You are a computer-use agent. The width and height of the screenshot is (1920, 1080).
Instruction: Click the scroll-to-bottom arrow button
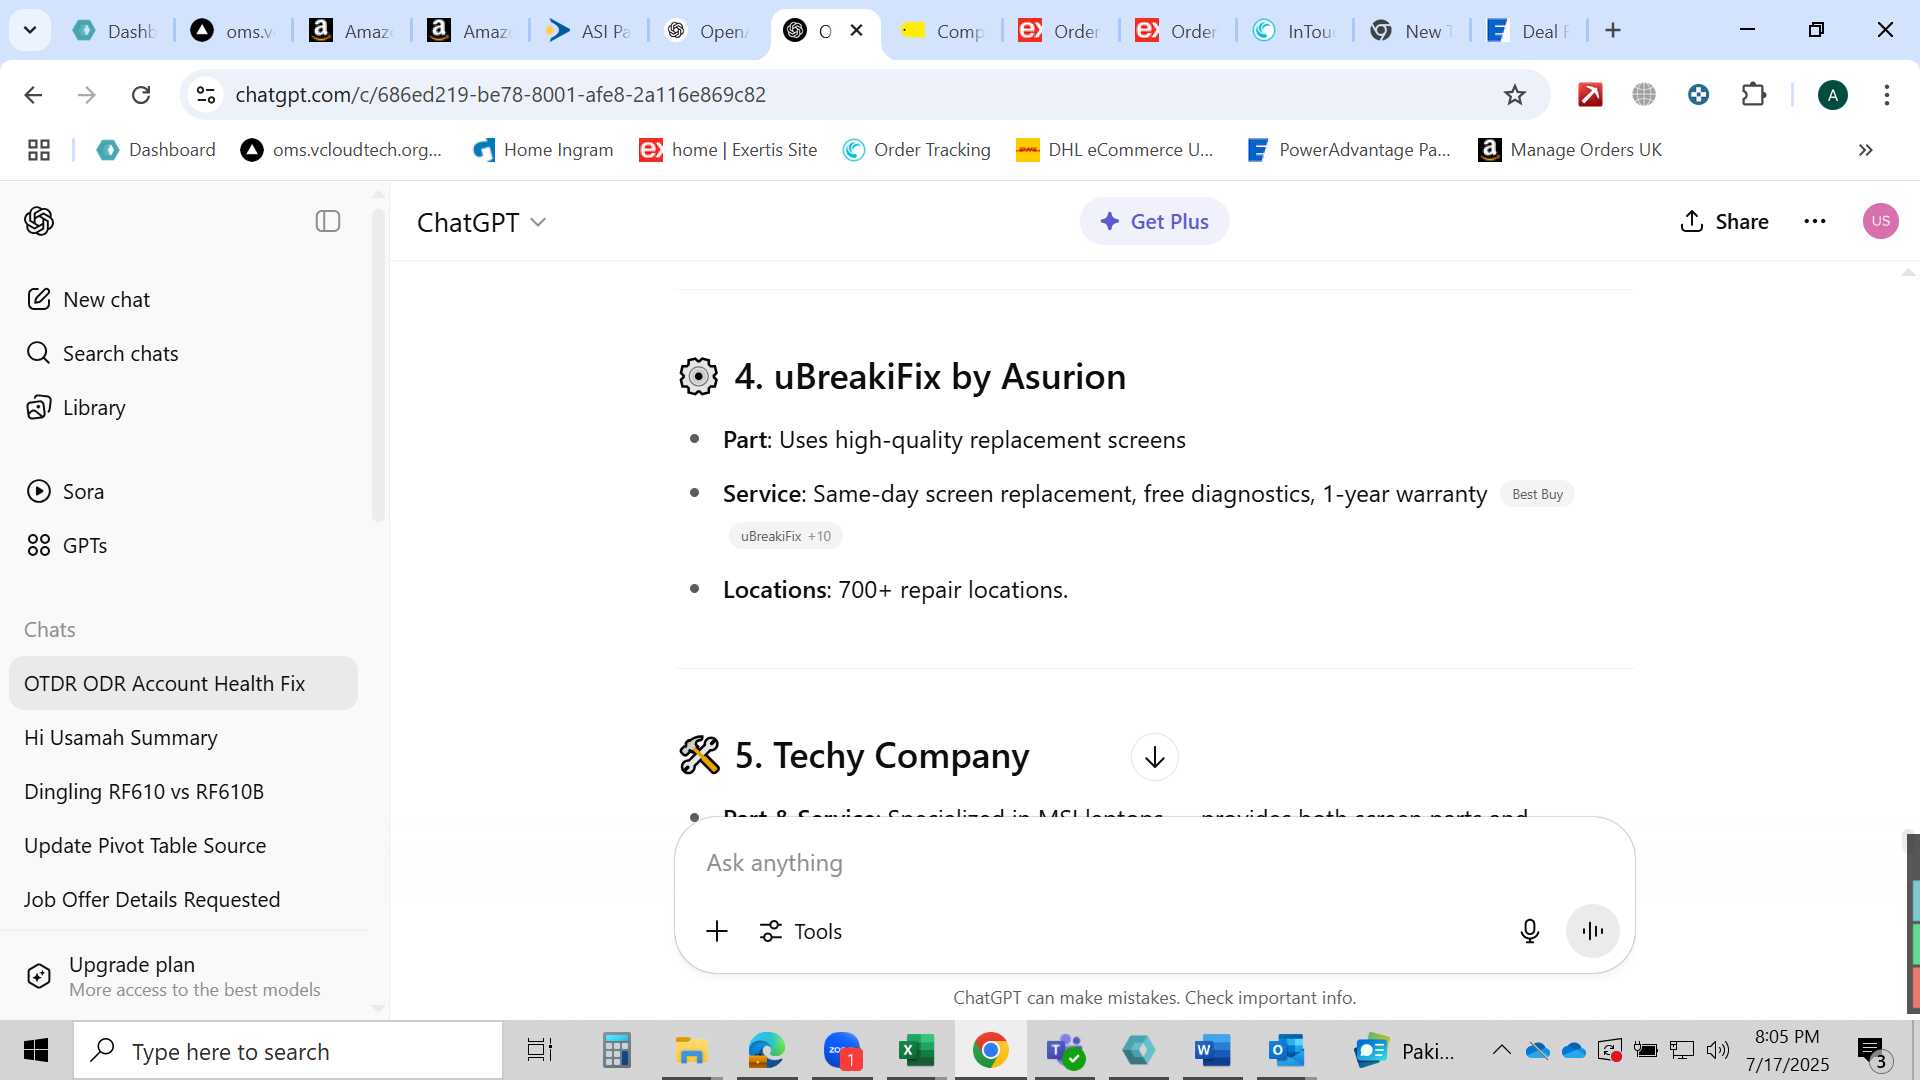[1154, 757]
